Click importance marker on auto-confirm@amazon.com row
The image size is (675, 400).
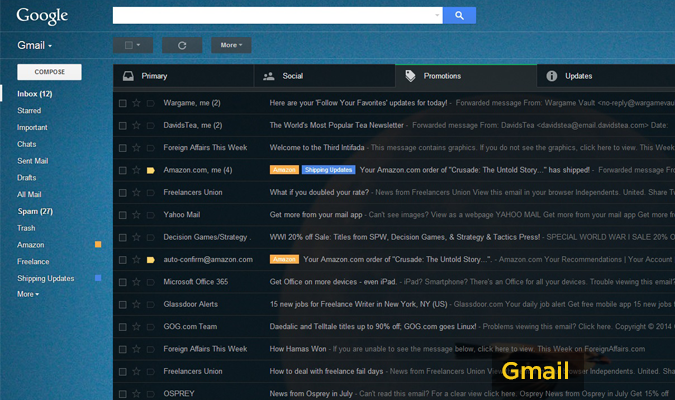point(151,260)
